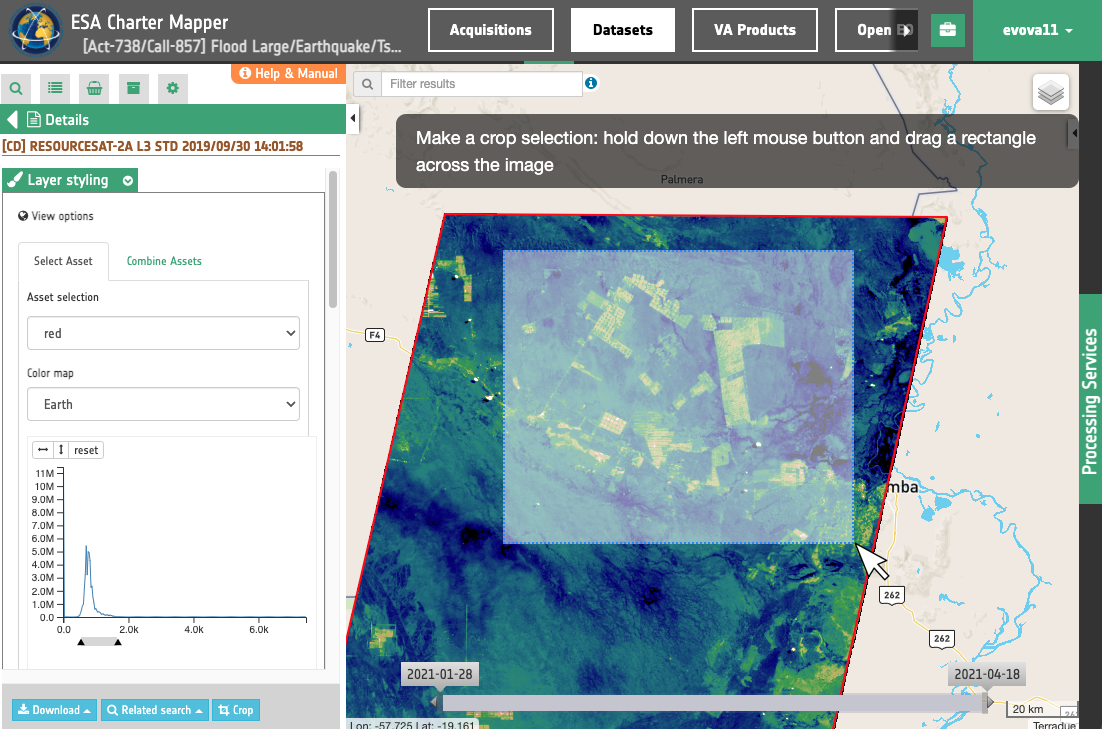This screenshot has width=1102, height=729.
Task: Open the archive box panel icon
Action: (134, 89)
